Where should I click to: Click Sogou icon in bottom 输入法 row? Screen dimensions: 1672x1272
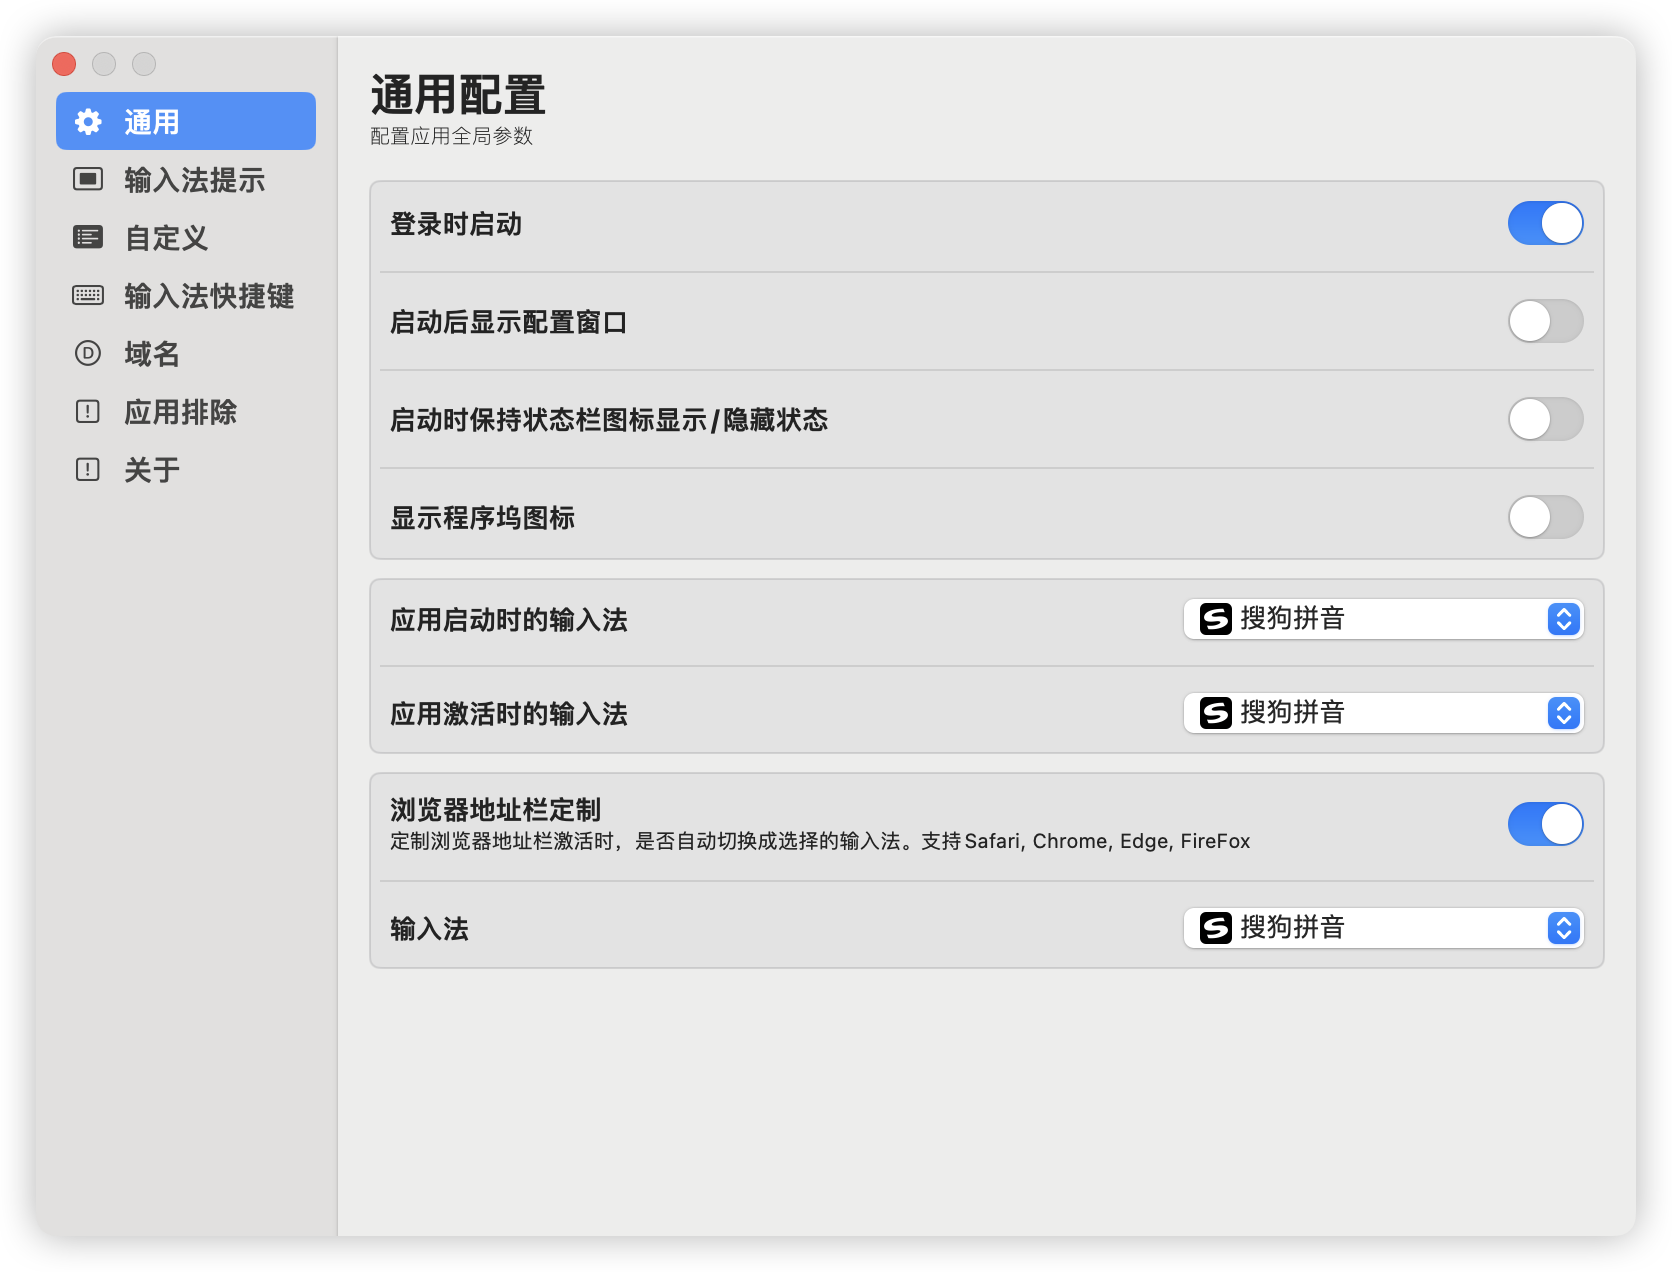pyautogui.click(x=1216, y=928)
